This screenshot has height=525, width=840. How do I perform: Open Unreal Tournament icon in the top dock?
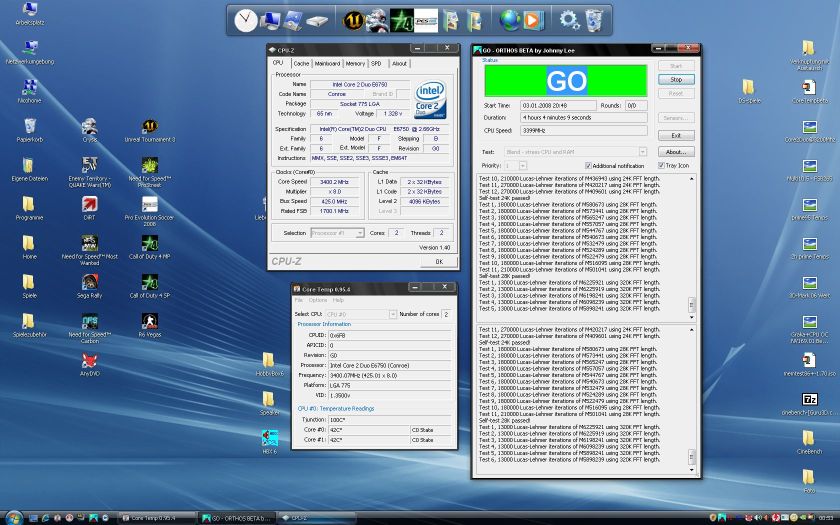coord(353,20)
